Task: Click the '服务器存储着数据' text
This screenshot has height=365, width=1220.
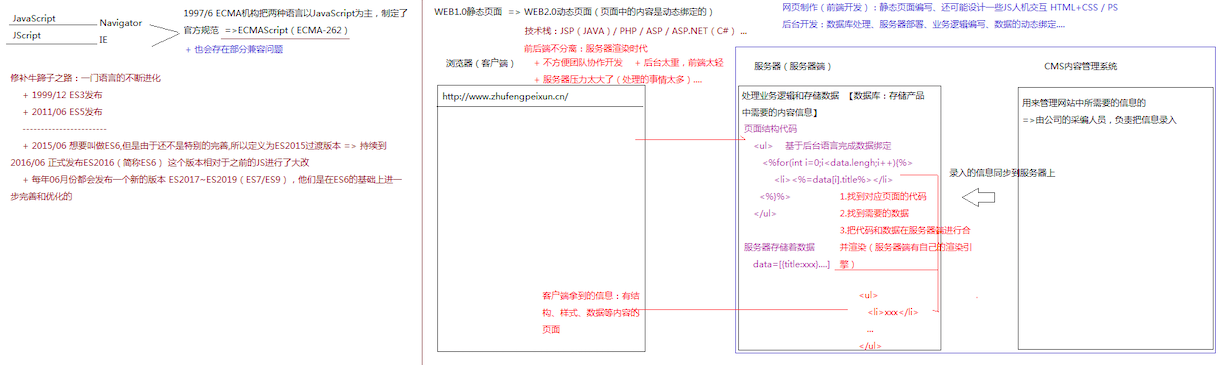Action: [x=779, y=246]
